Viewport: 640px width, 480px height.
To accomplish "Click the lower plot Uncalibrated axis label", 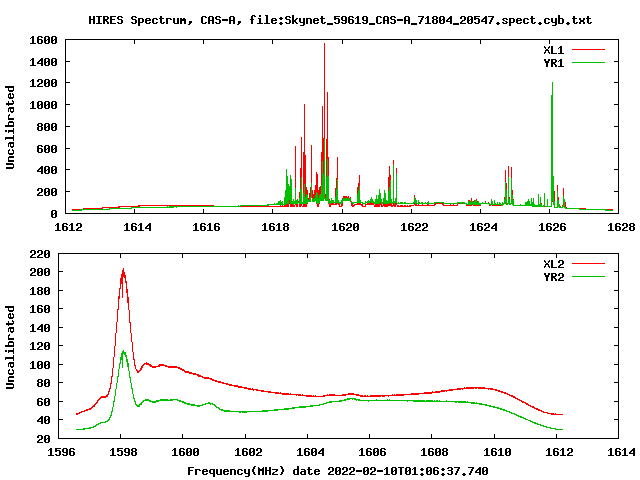I will (10, 347).
